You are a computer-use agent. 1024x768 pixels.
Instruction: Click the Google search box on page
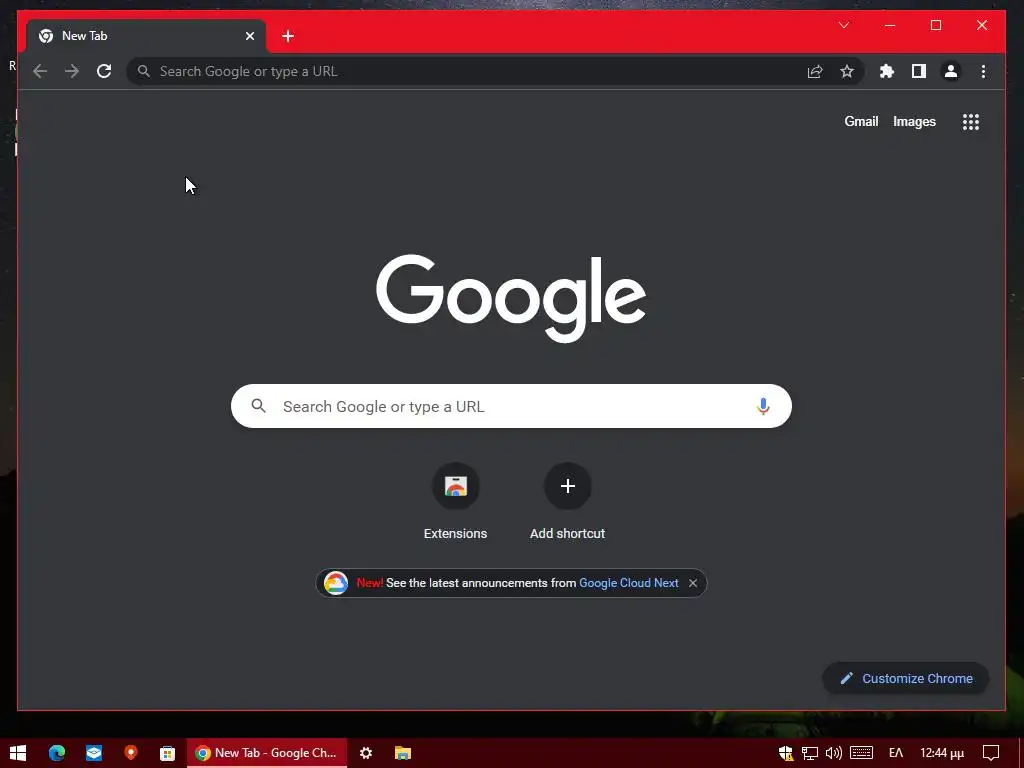point(511,406)
